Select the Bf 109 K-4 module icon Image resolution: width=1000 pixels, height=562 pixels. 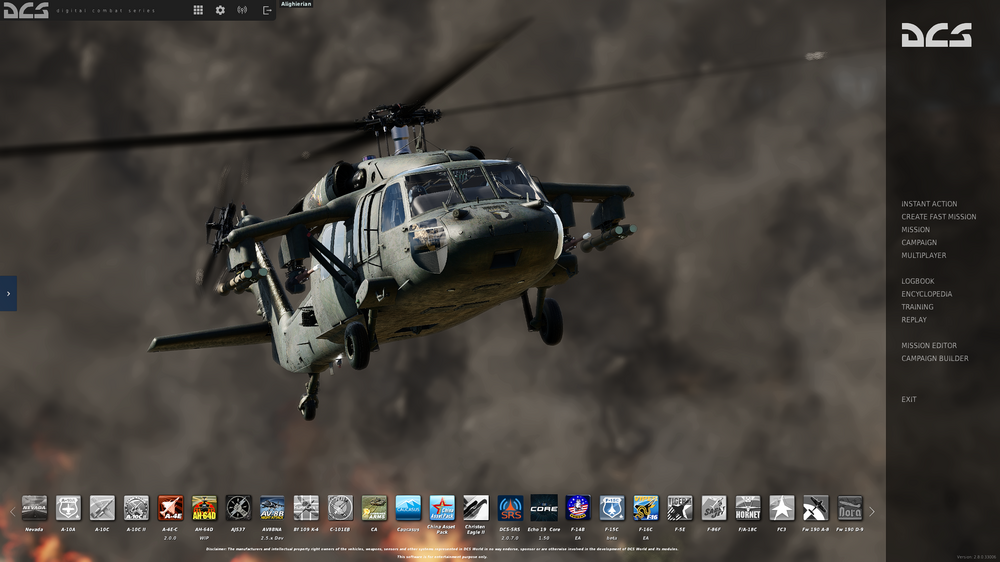[x=306, y=508]
